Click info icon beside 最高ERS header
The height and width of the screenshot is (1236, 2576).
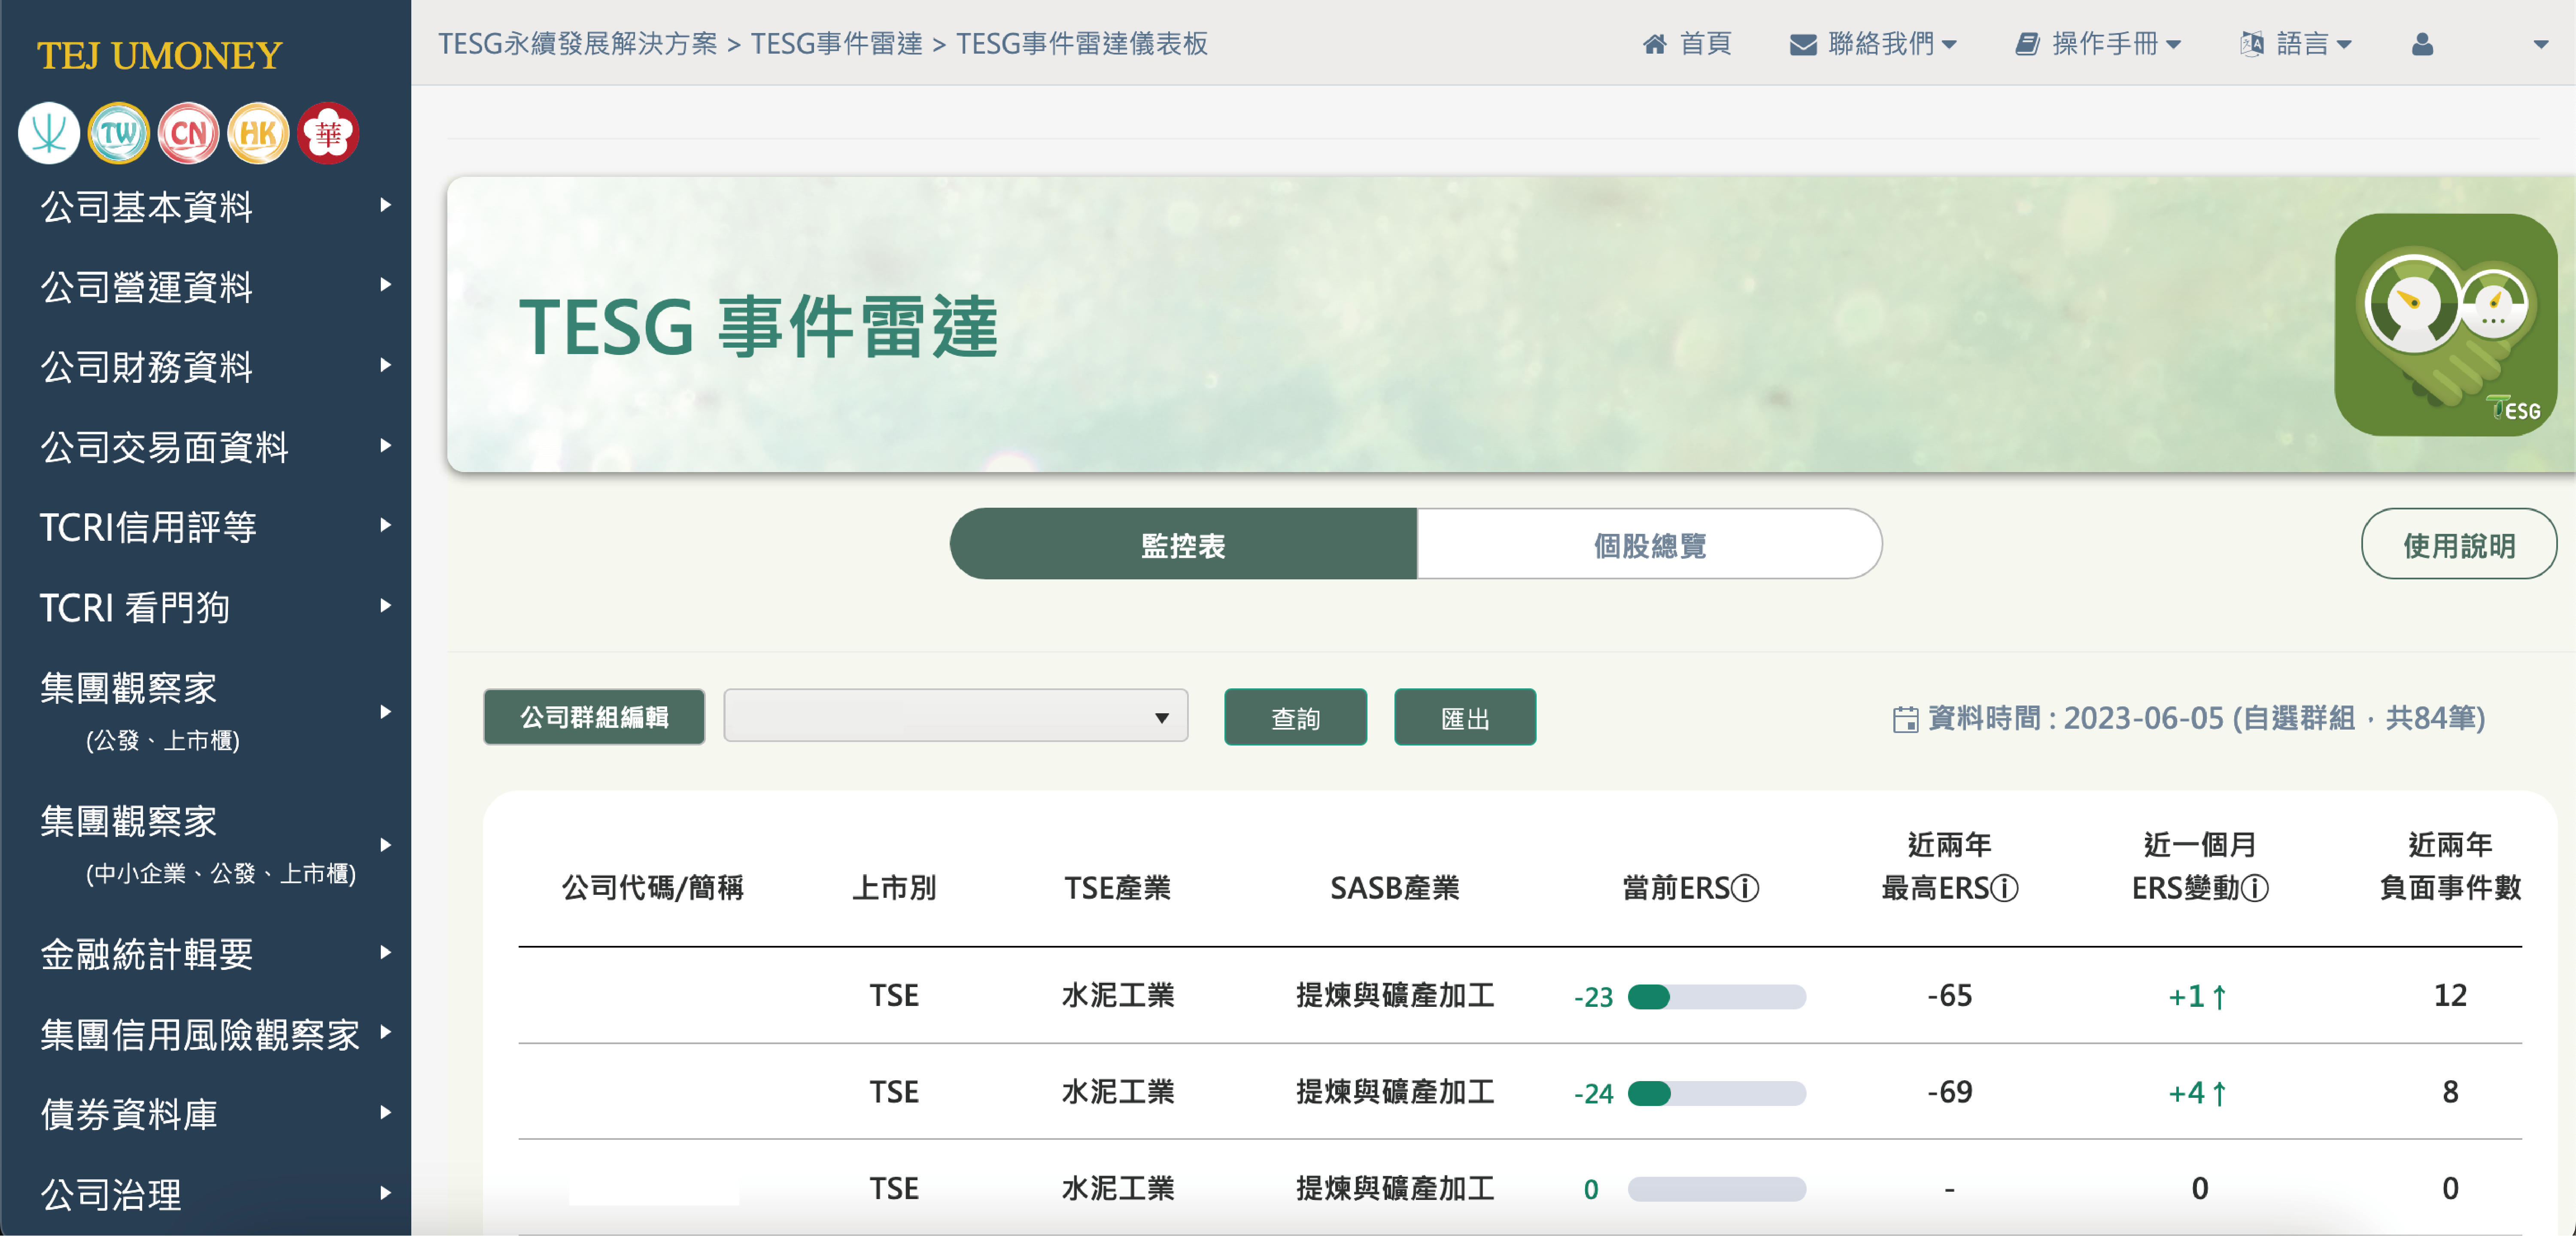click(x=2004, y=888)
